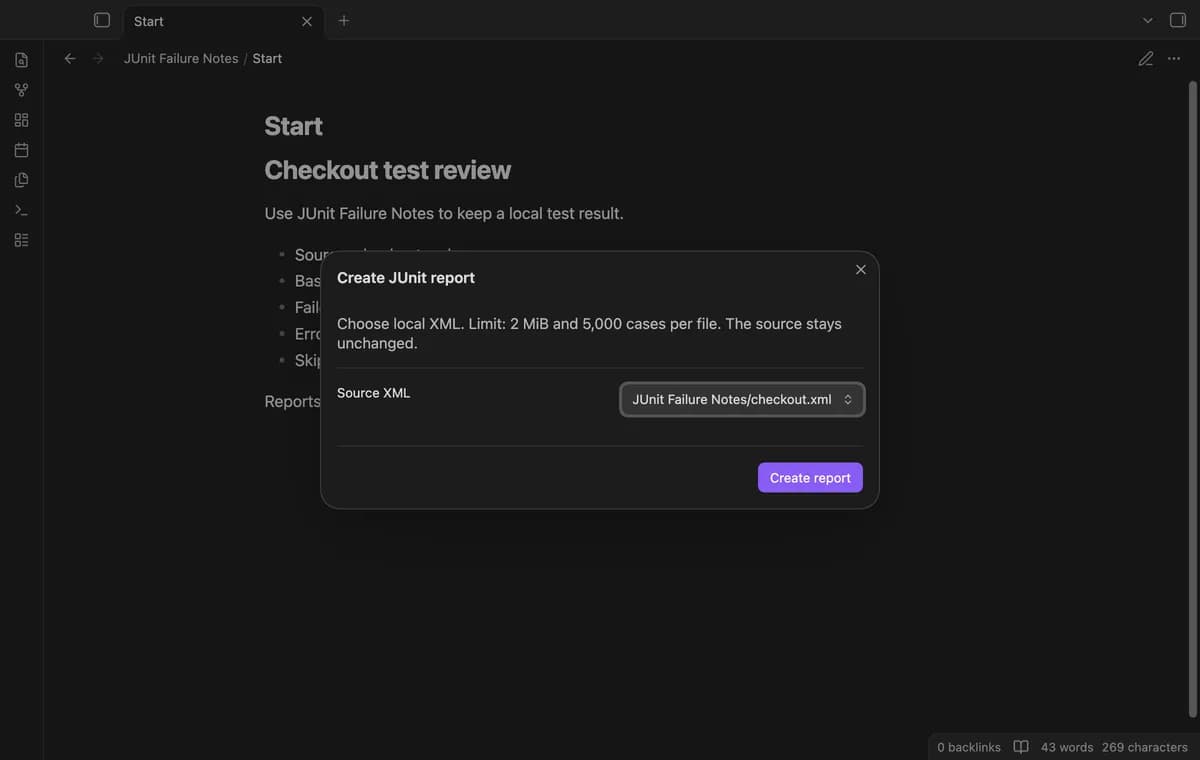The image size is (1200, 760).
Task: Open canvas icon in ribbon
Action: point(21,120)
